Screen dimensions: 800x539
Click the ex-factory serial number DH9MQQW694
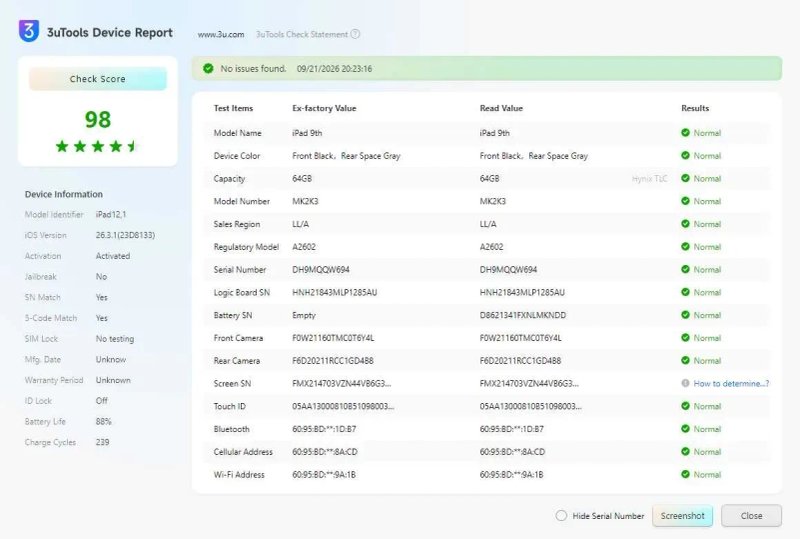[x=320, y=270]
